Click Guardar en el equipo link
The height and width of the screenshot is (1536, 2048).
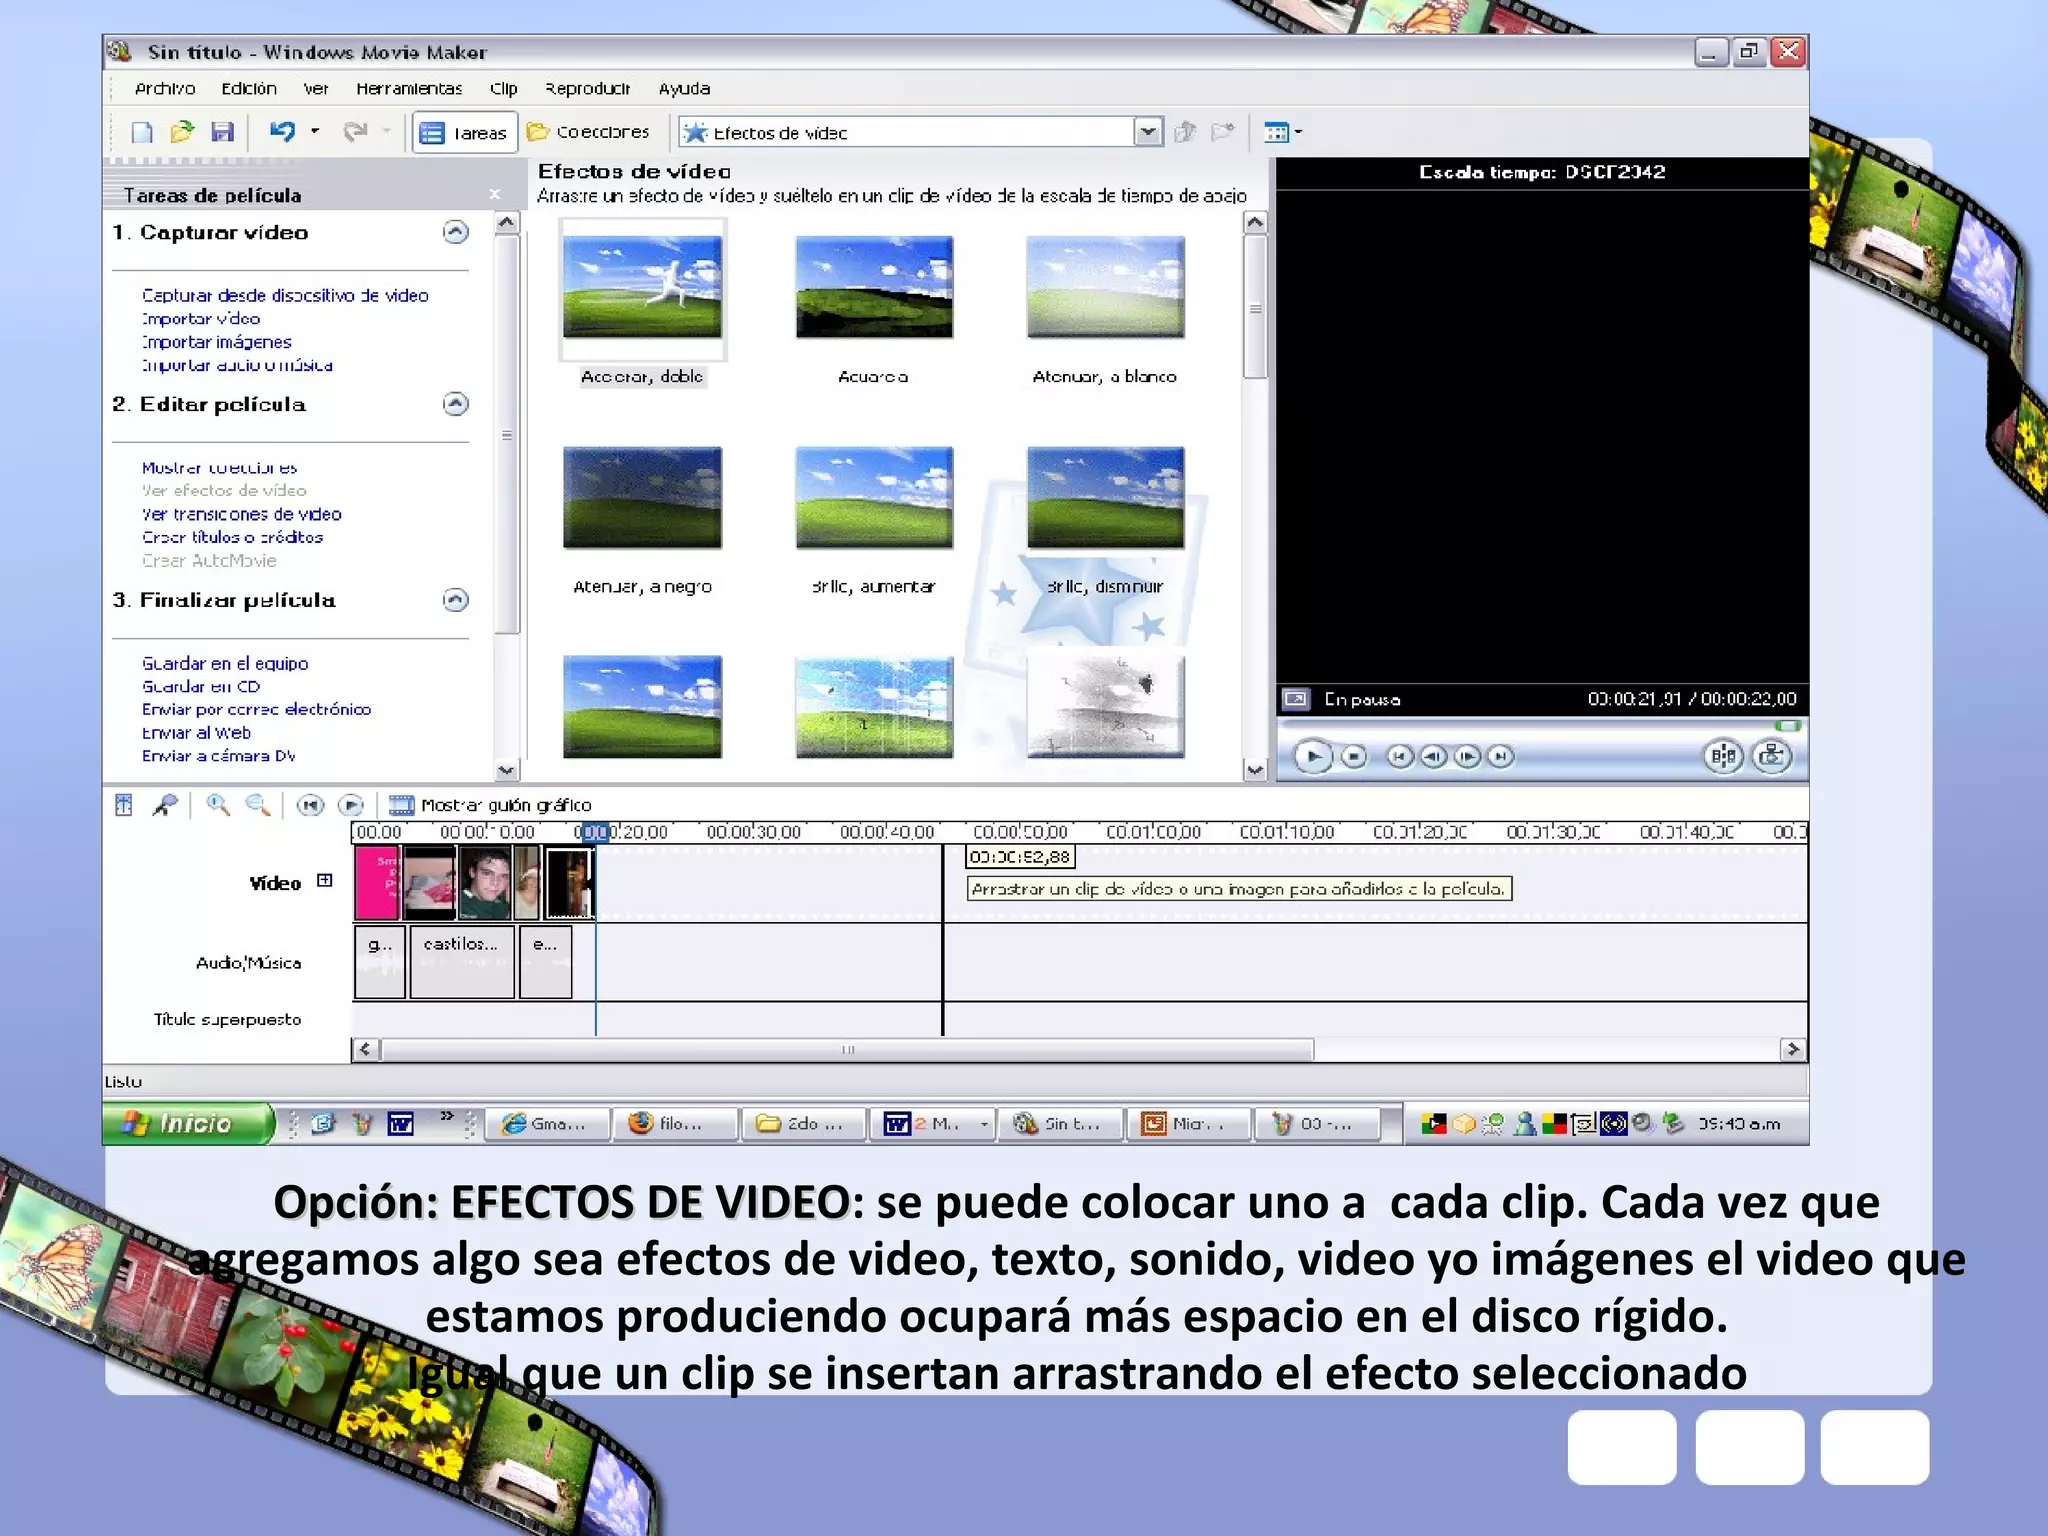pos(225,664)
